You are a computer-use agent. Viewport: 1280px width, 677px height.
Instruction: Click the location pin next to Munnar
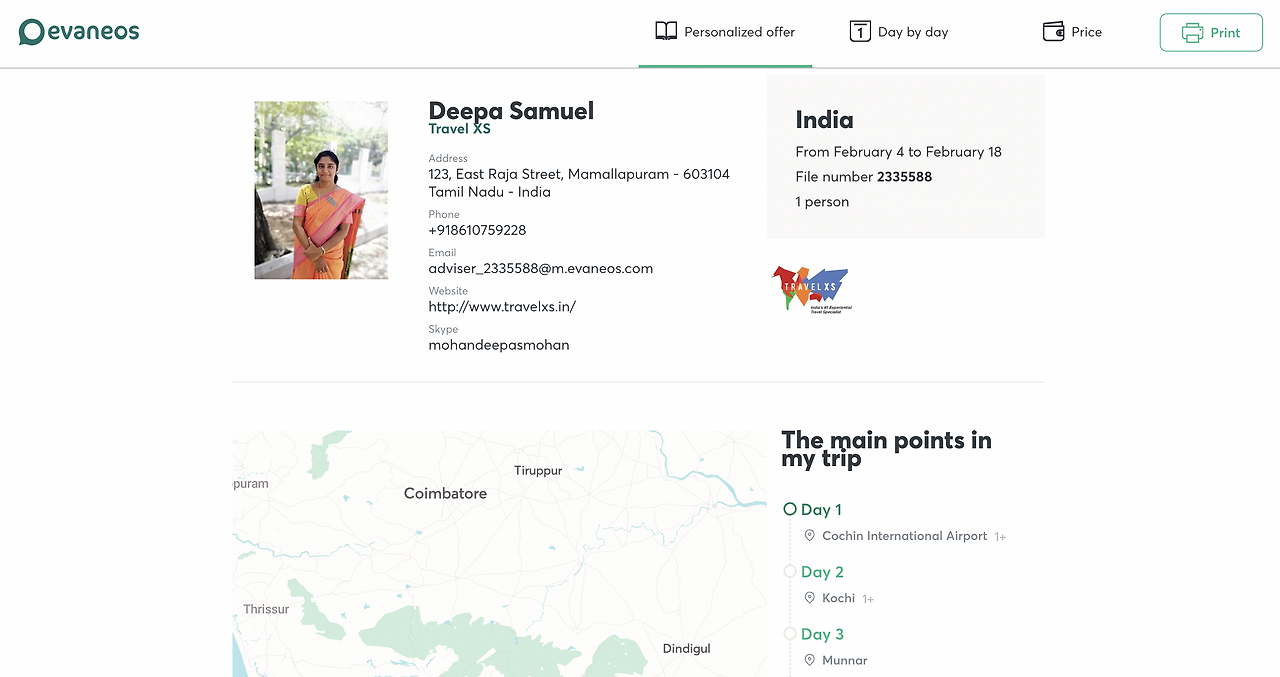pos(810,660)
